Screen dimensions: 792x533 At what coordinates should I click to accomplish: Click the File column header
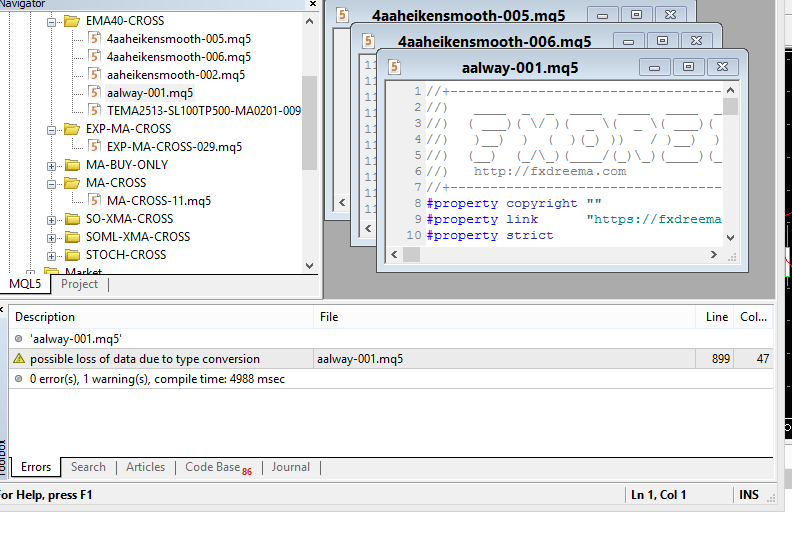504,317
